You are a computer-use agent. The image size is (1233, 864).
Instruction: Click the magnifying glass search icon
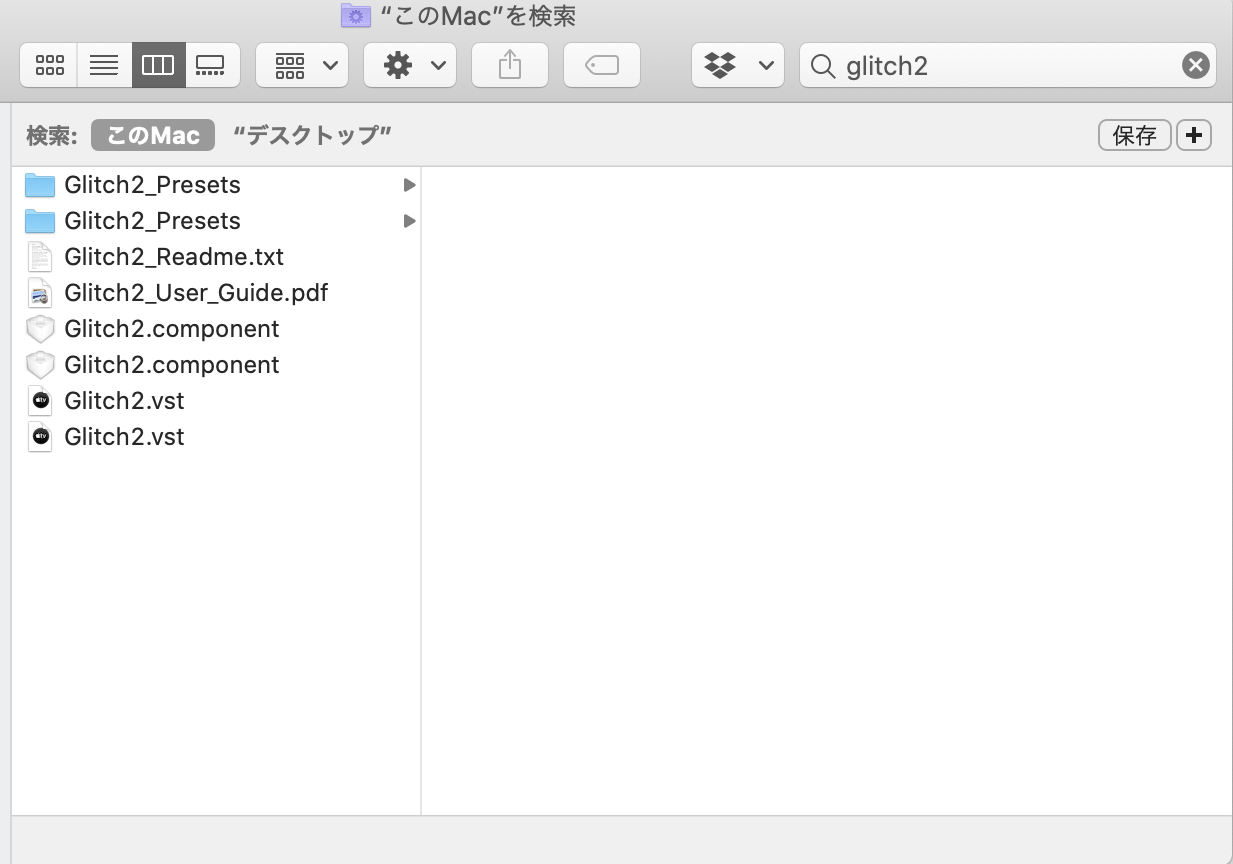tap(823, 66)
